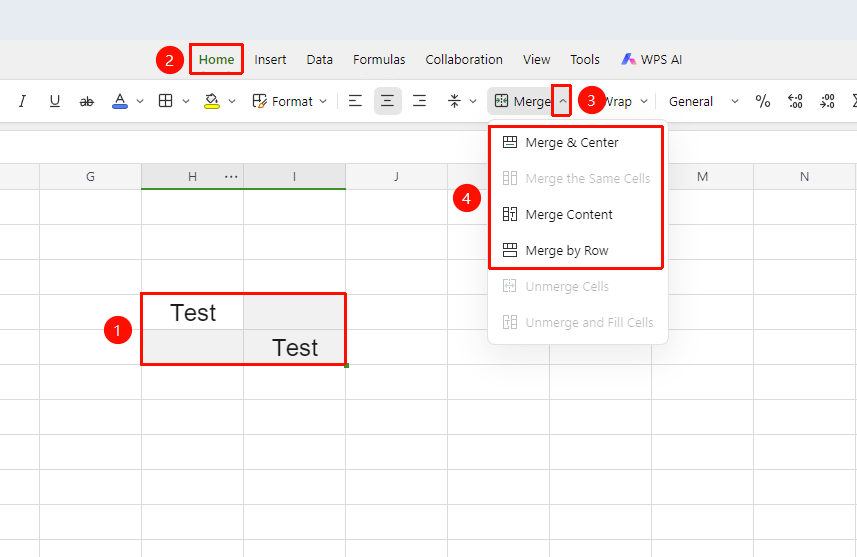The image size is (857, 557).
Task: Select column G header
Action: [x=90, y=177]
